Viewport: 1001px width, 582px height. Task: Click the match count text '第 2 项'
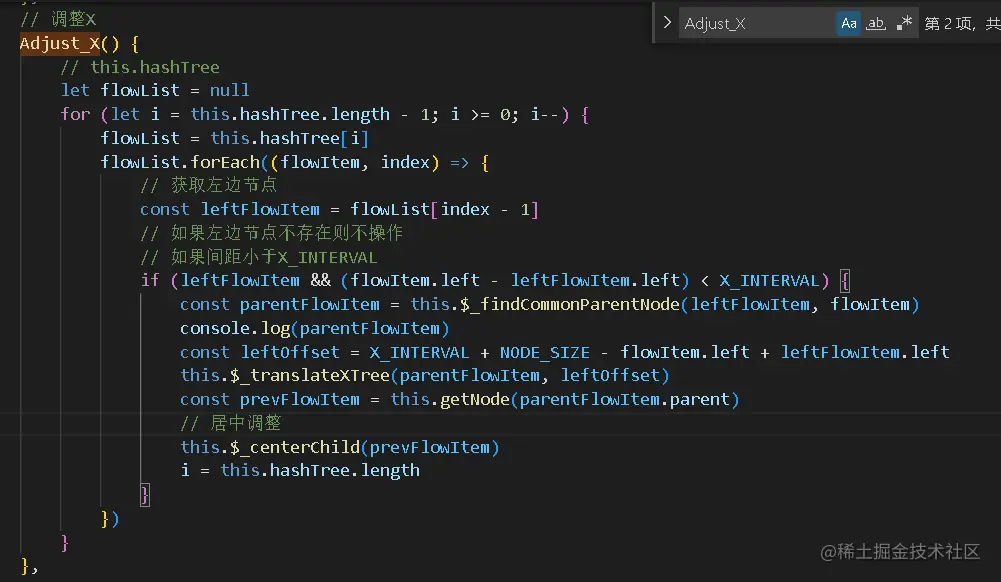coord(949,24)
